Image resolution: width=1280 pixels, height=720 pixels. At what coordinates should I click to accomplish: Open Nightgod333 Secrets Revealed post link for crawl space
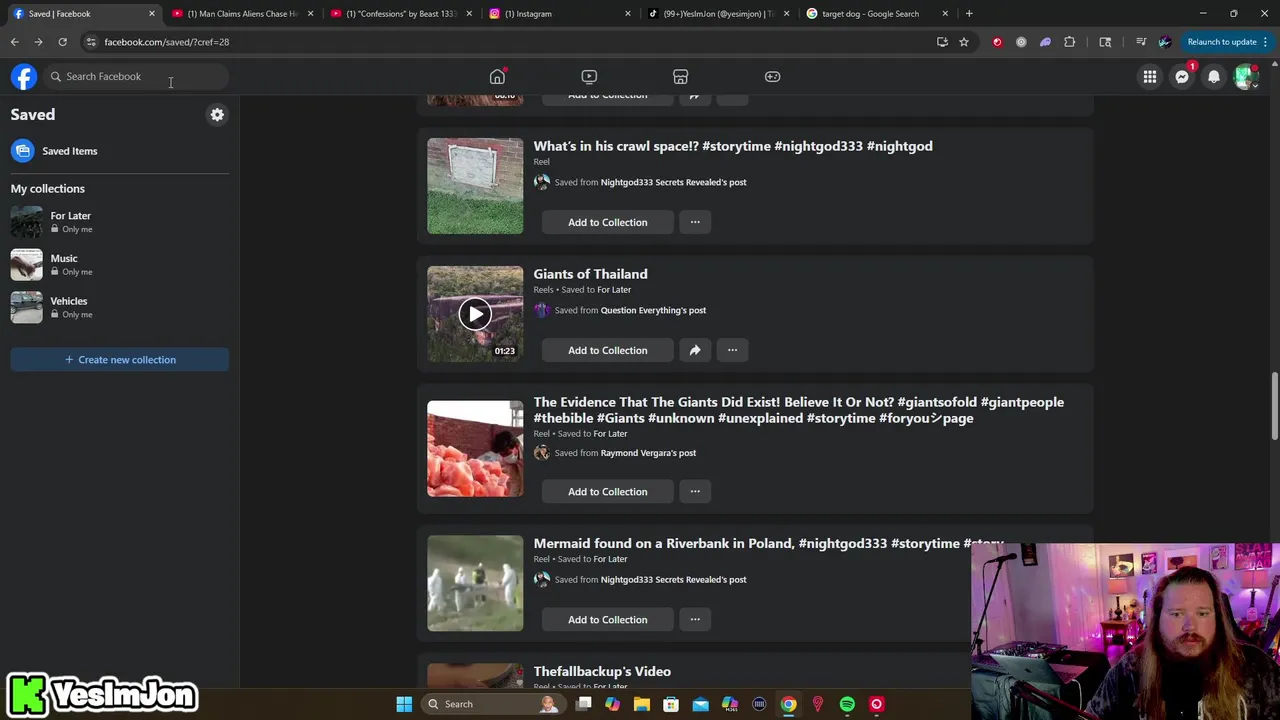673,182
